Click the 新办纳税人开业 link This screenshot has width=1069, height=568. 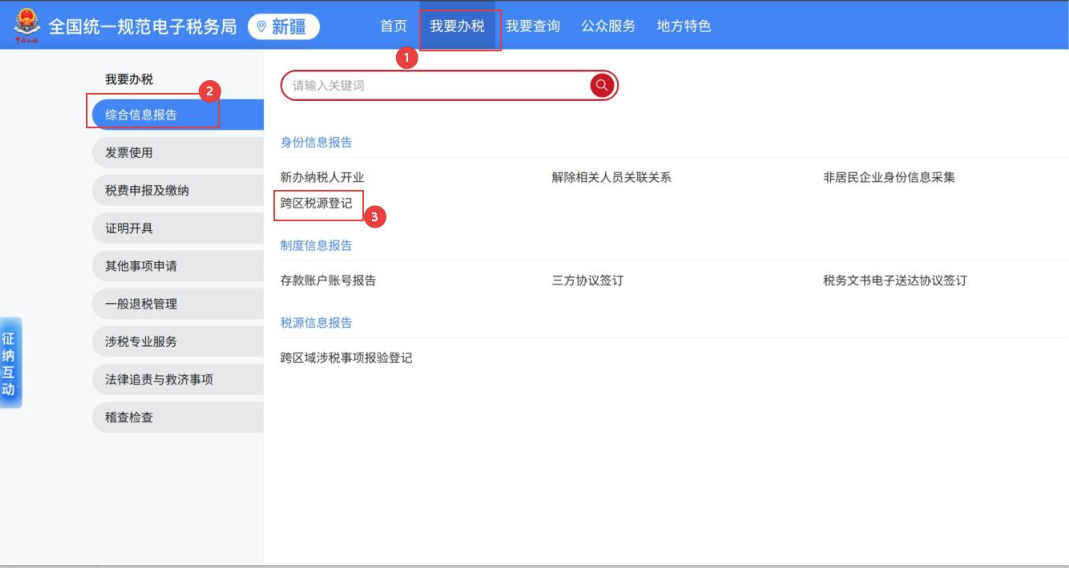click(322, 177)
